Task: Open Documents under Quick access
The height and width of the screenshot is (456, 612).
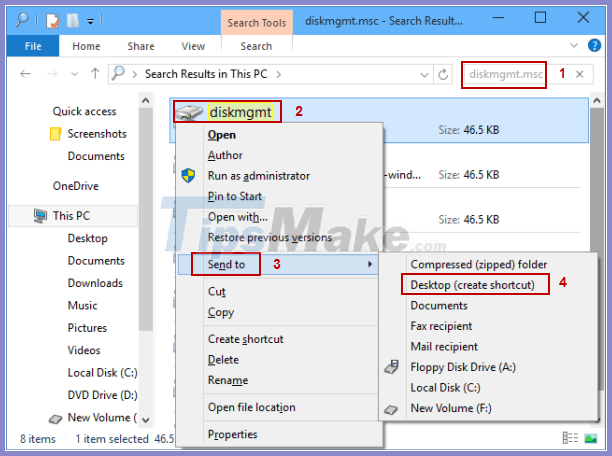Action: (96, 156)
